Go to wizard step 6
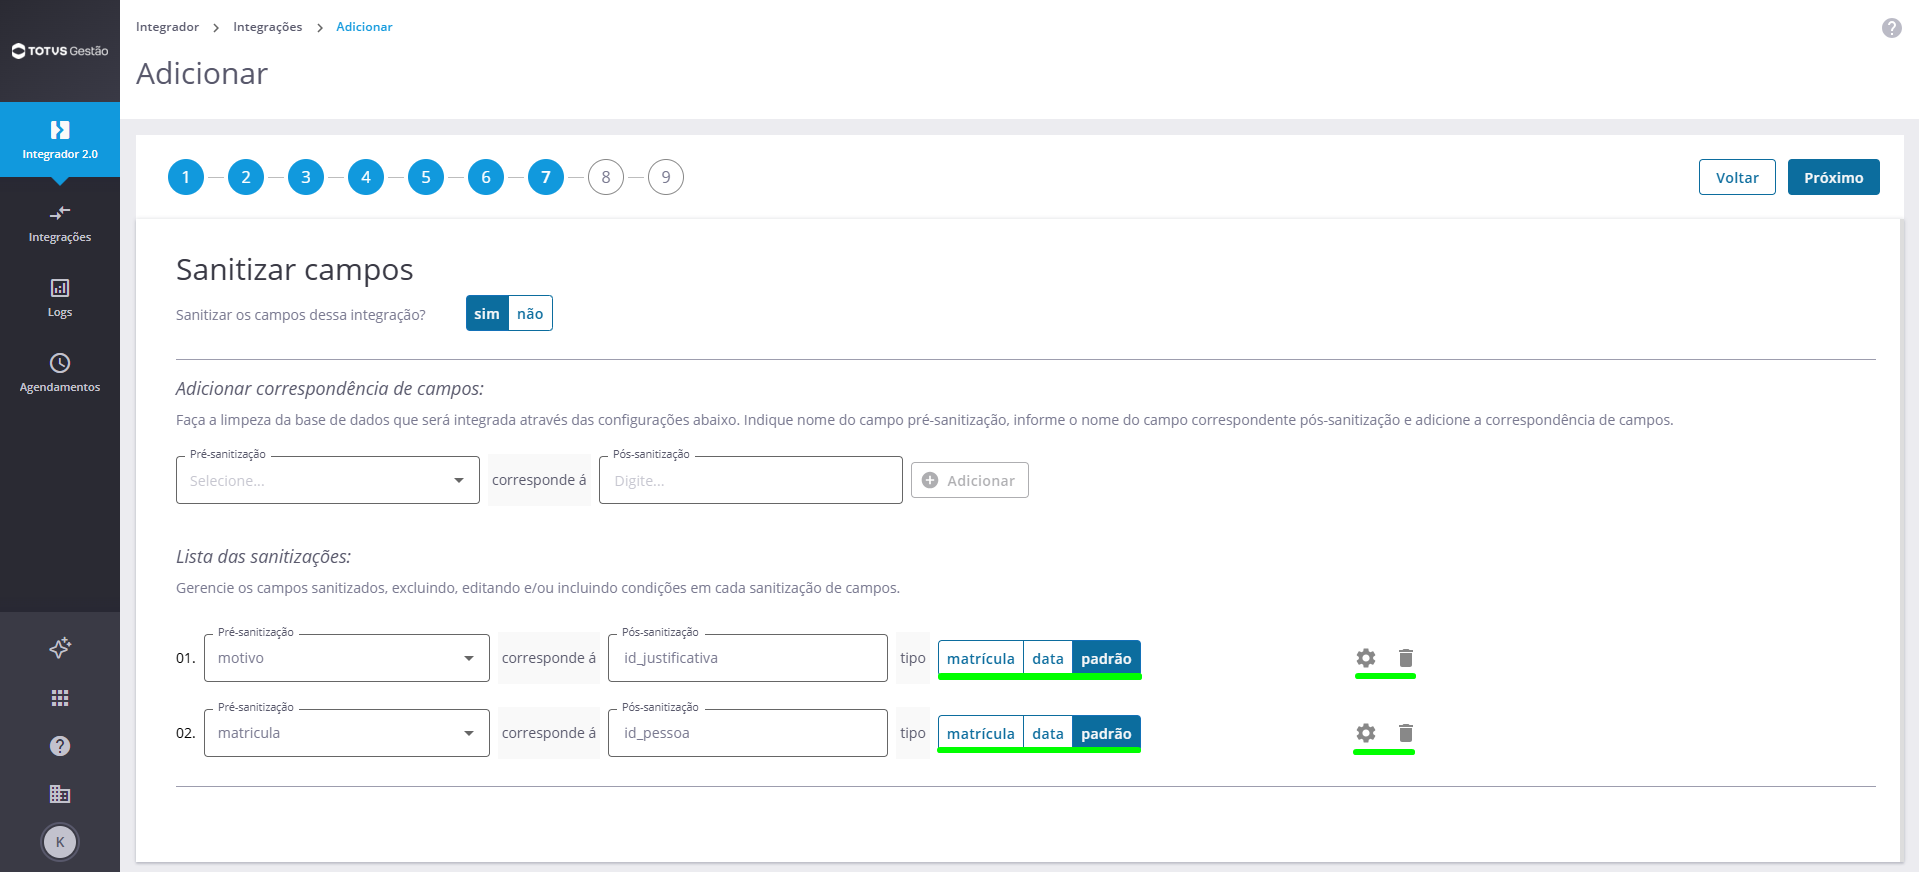Screen dimensions: 1919x872 coord(486,177)
